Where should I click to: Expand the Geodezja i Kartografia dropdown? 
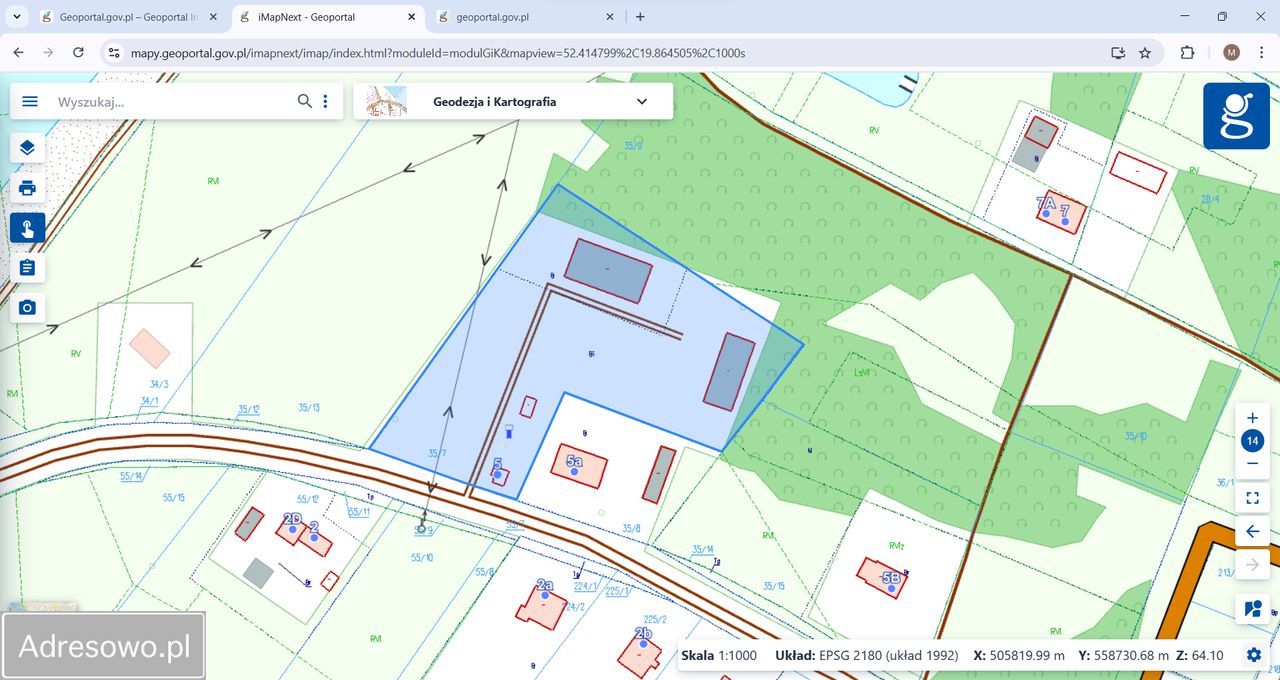tap(642, 101)
